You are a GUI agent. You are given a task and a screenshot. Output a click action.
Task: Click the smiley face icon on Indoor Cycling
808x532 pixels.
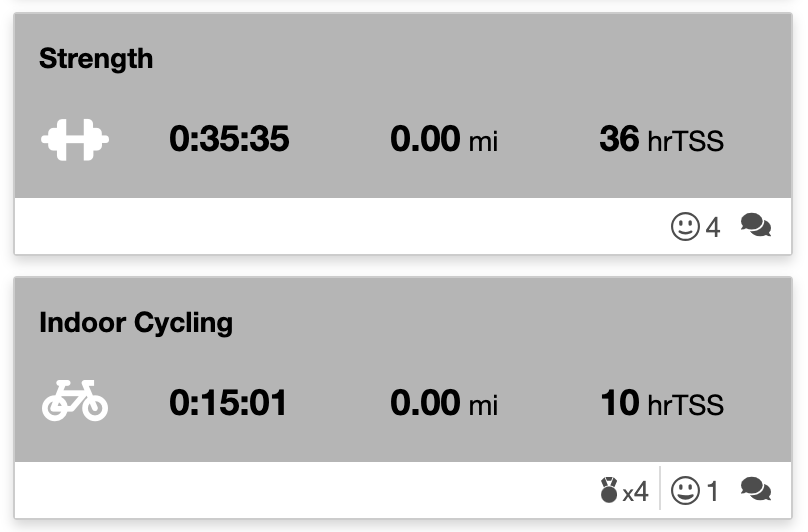click(x=685, y=491)
